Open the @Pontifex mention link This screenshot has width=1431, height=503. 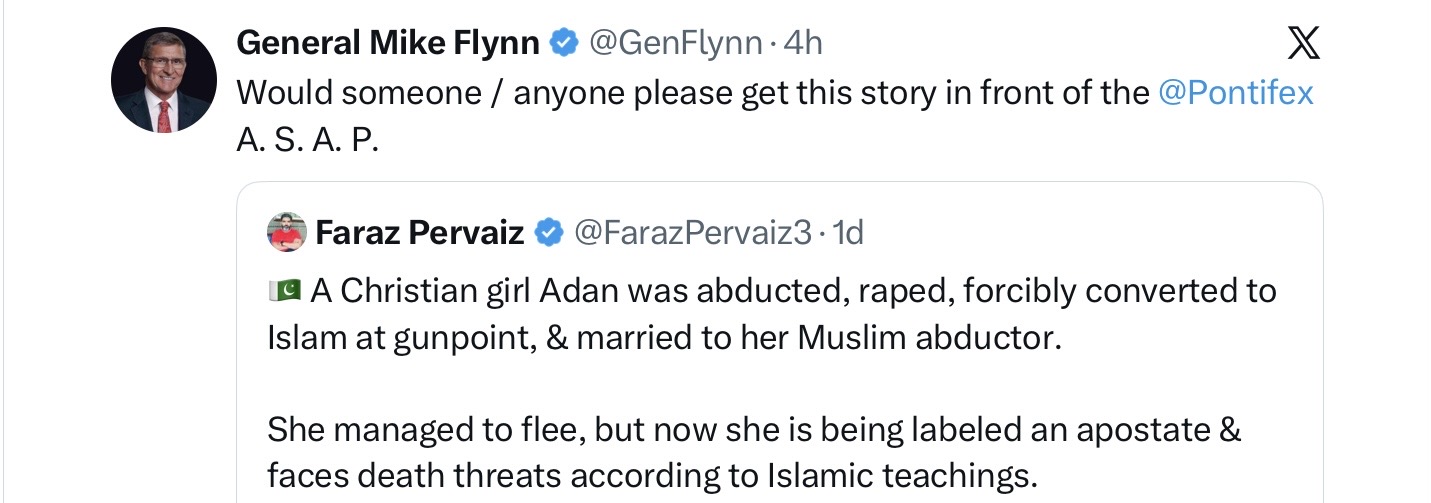click(1235, 92)
